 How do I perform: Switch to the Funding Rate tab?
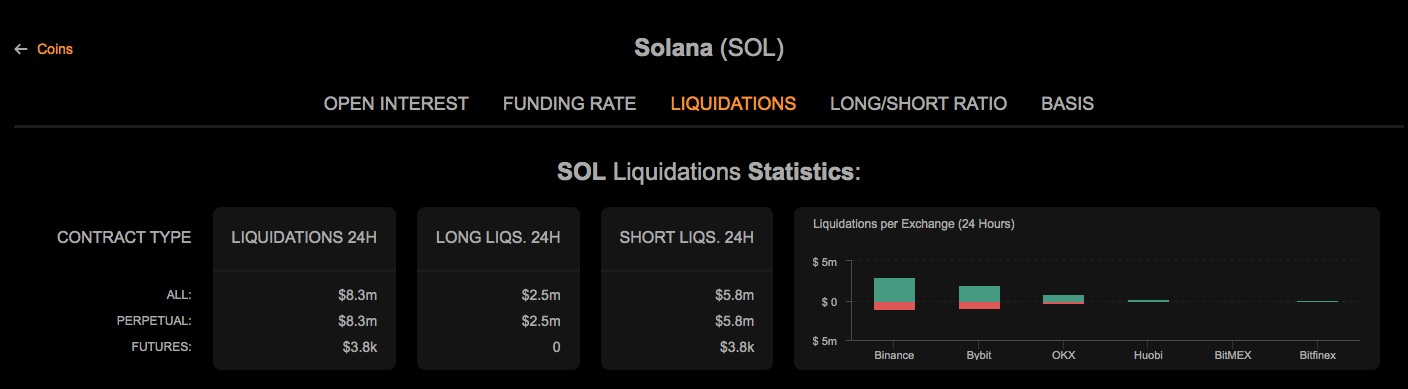coord(569,103)
